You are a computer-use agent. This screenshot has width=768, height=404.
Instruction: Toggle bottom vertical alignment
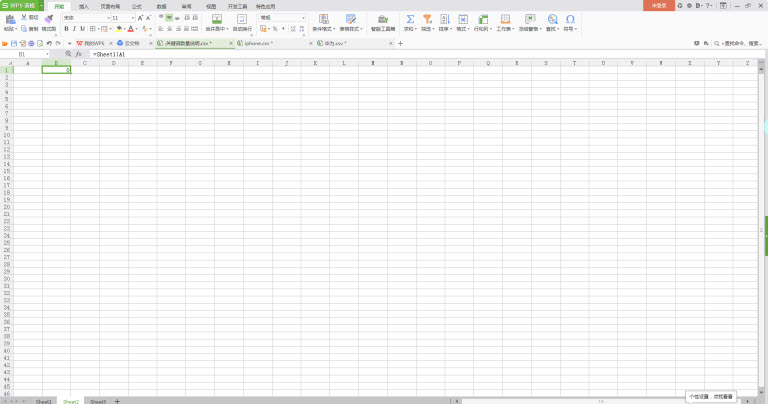177,18
